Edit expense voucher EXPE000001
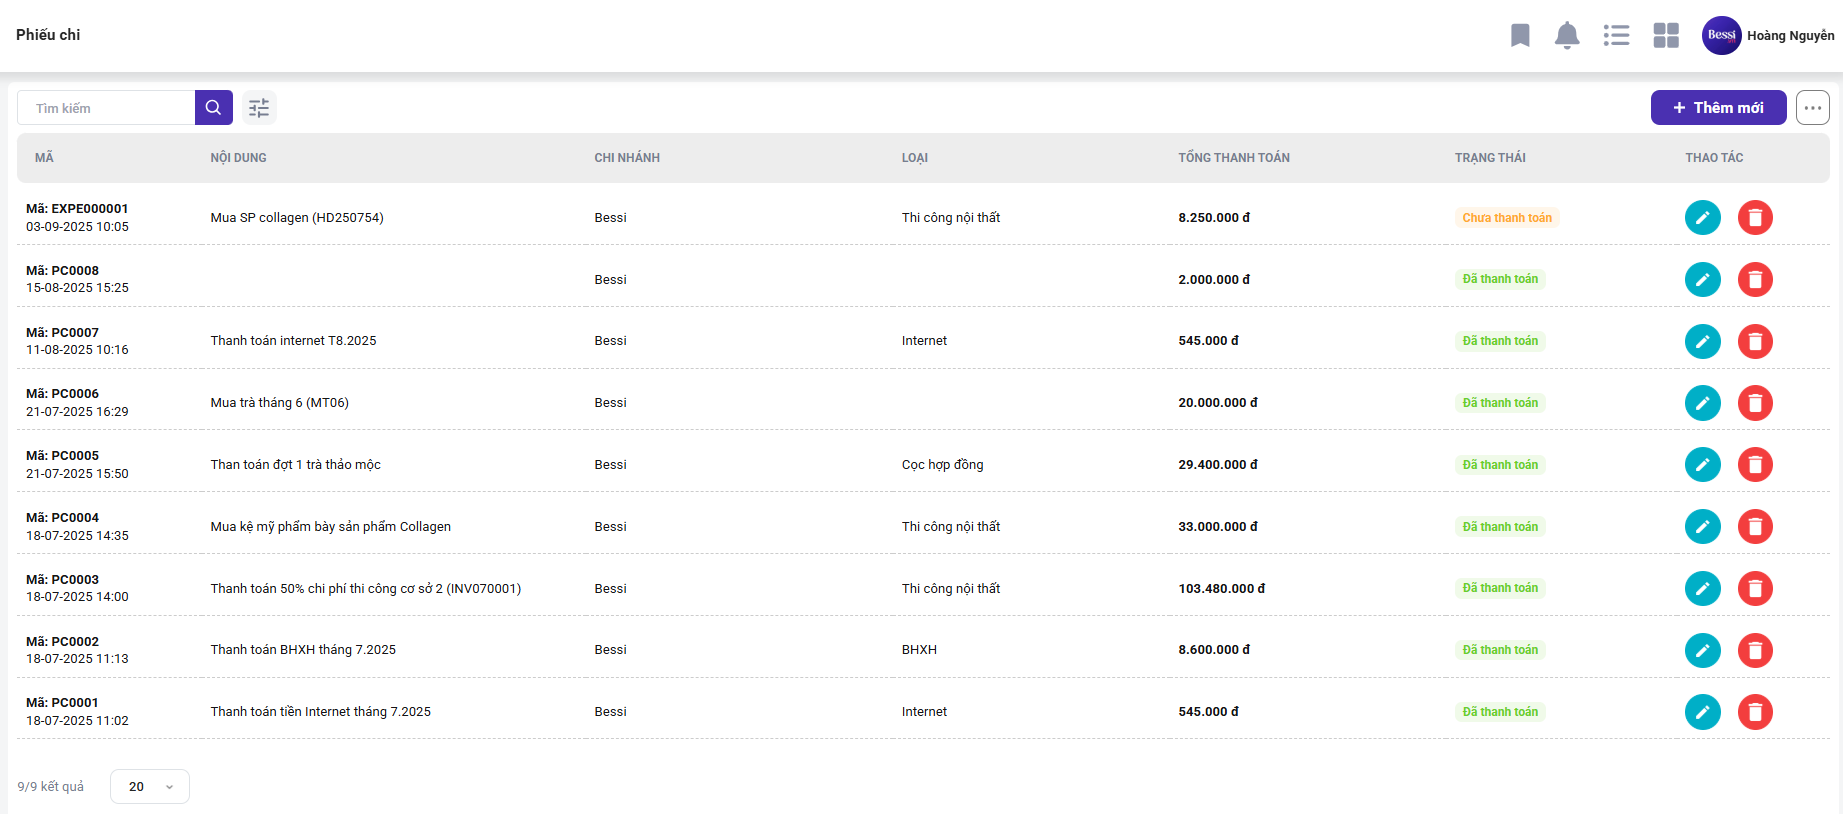 1702,218
